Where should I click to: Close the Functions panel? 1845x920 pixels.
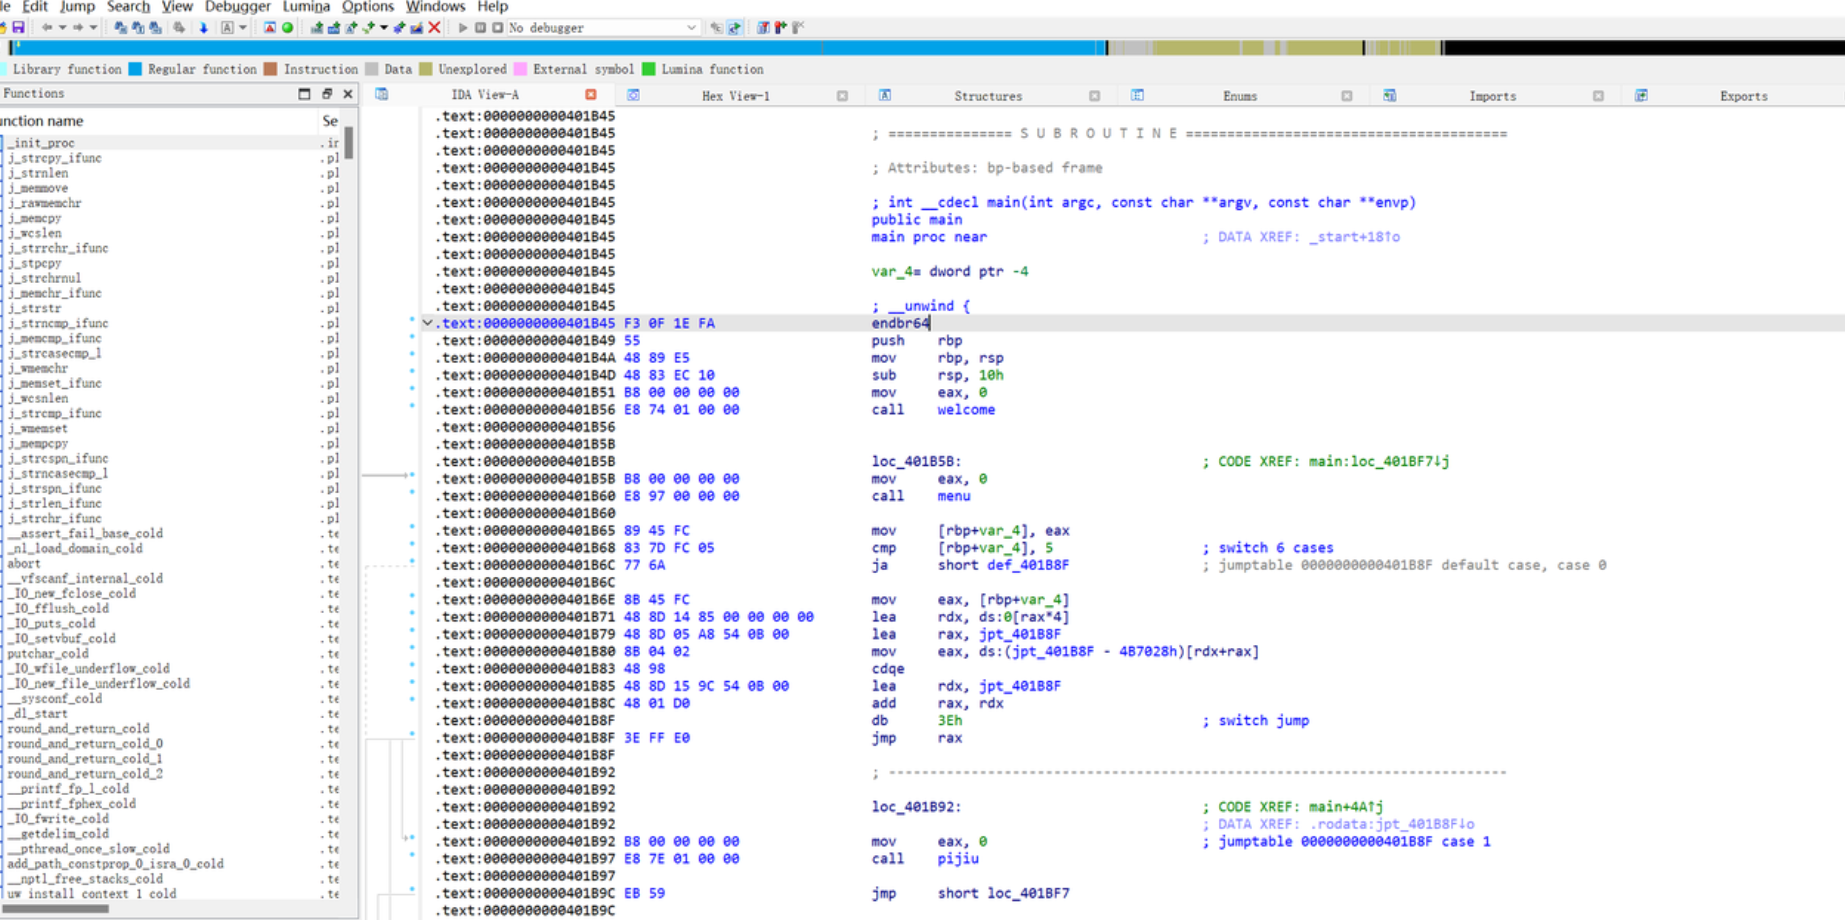[348, 94]
